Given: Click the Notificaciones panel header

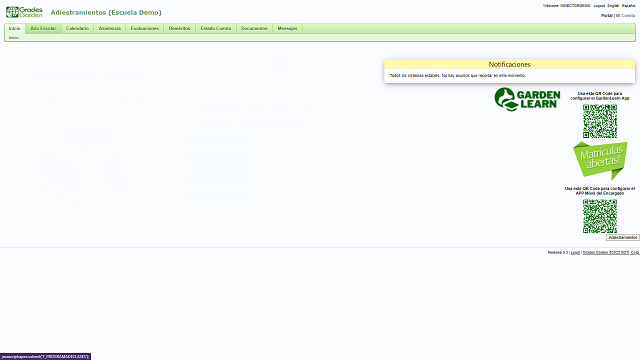Looking at the screenshot, I should [509, 64].
